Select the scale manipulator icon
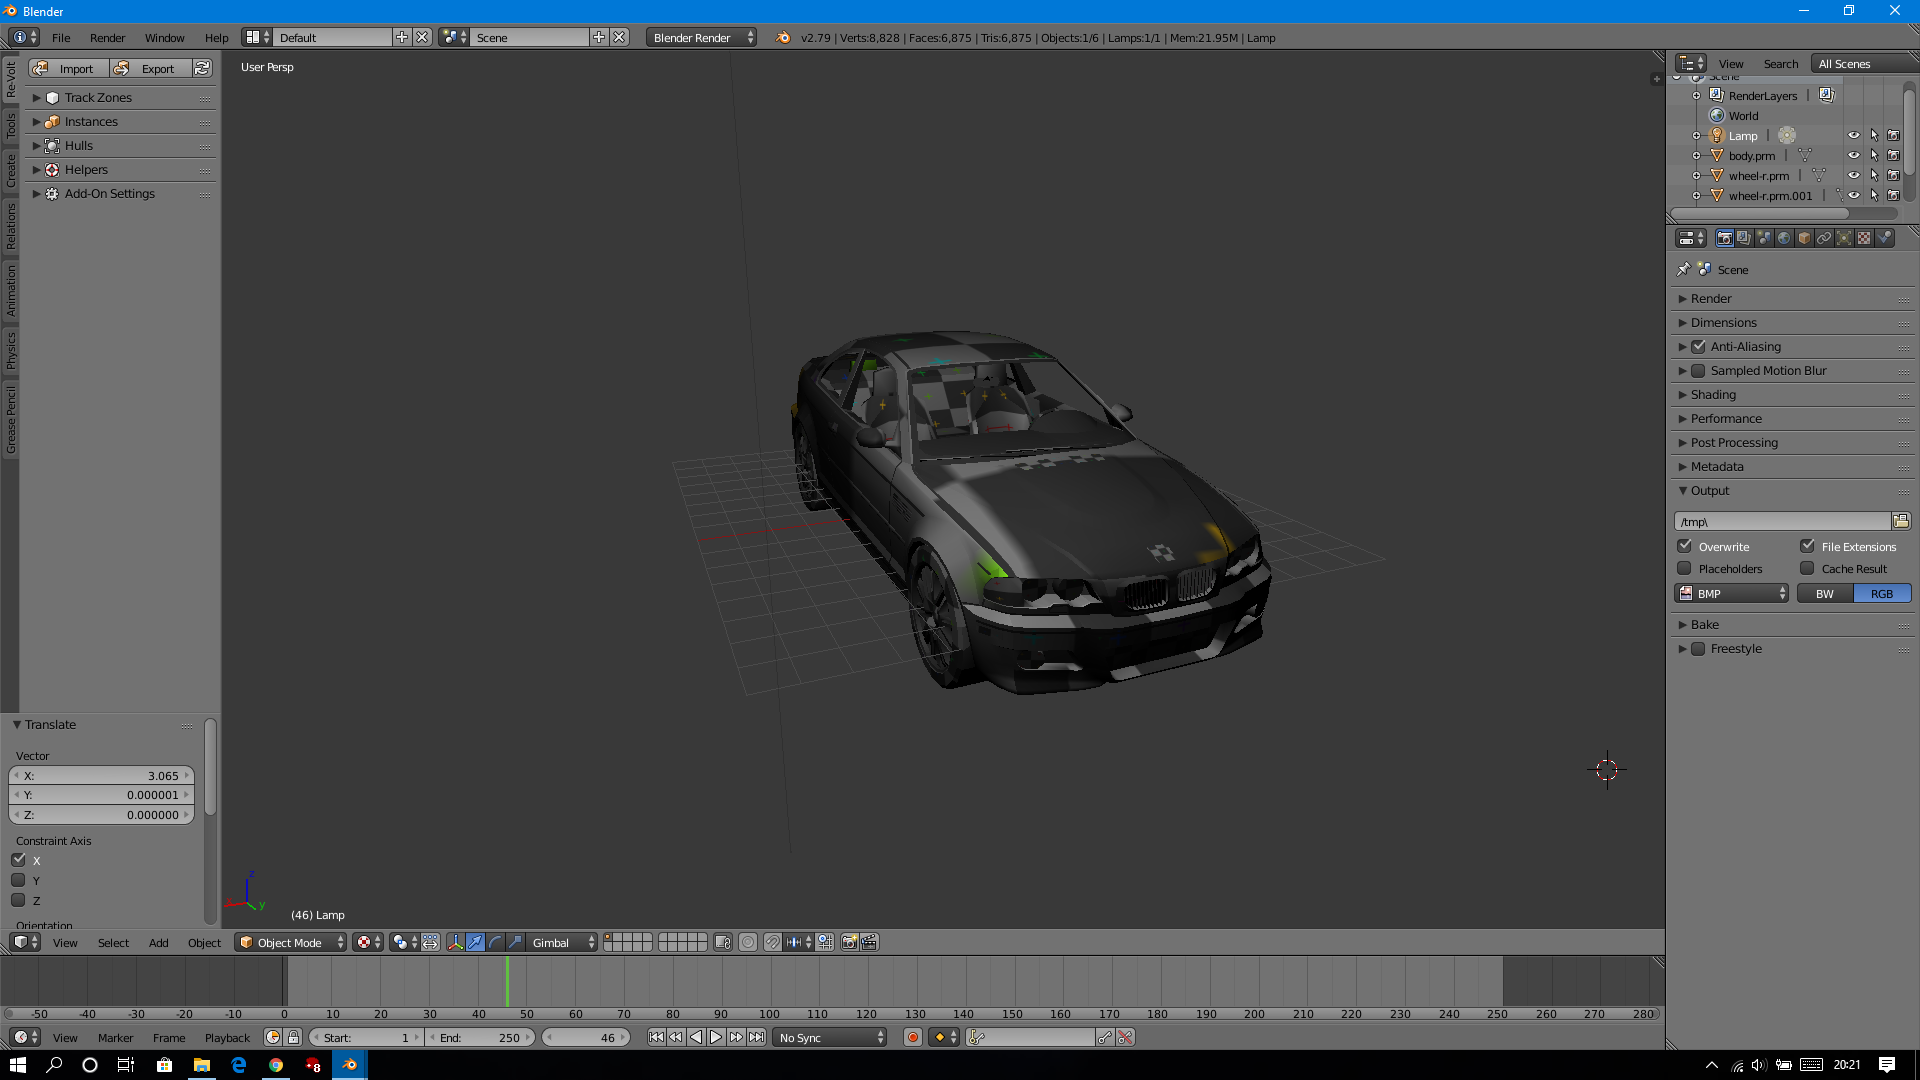The image size is (1920, 1080). pos(515,942)
